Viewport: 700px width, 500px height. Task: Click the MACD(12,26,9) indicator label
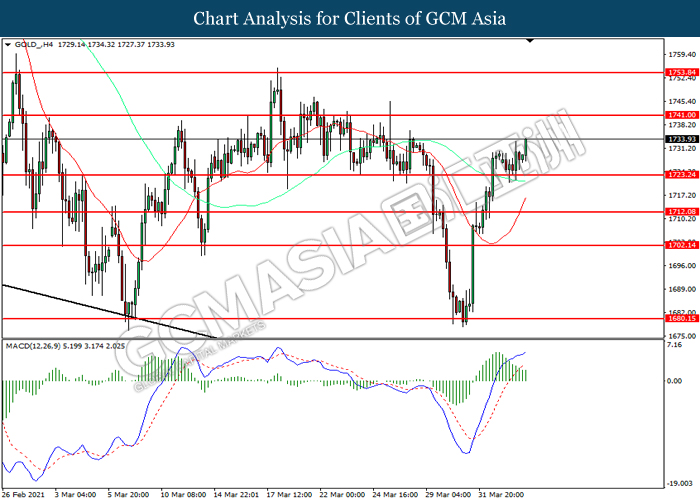(33, 346)
